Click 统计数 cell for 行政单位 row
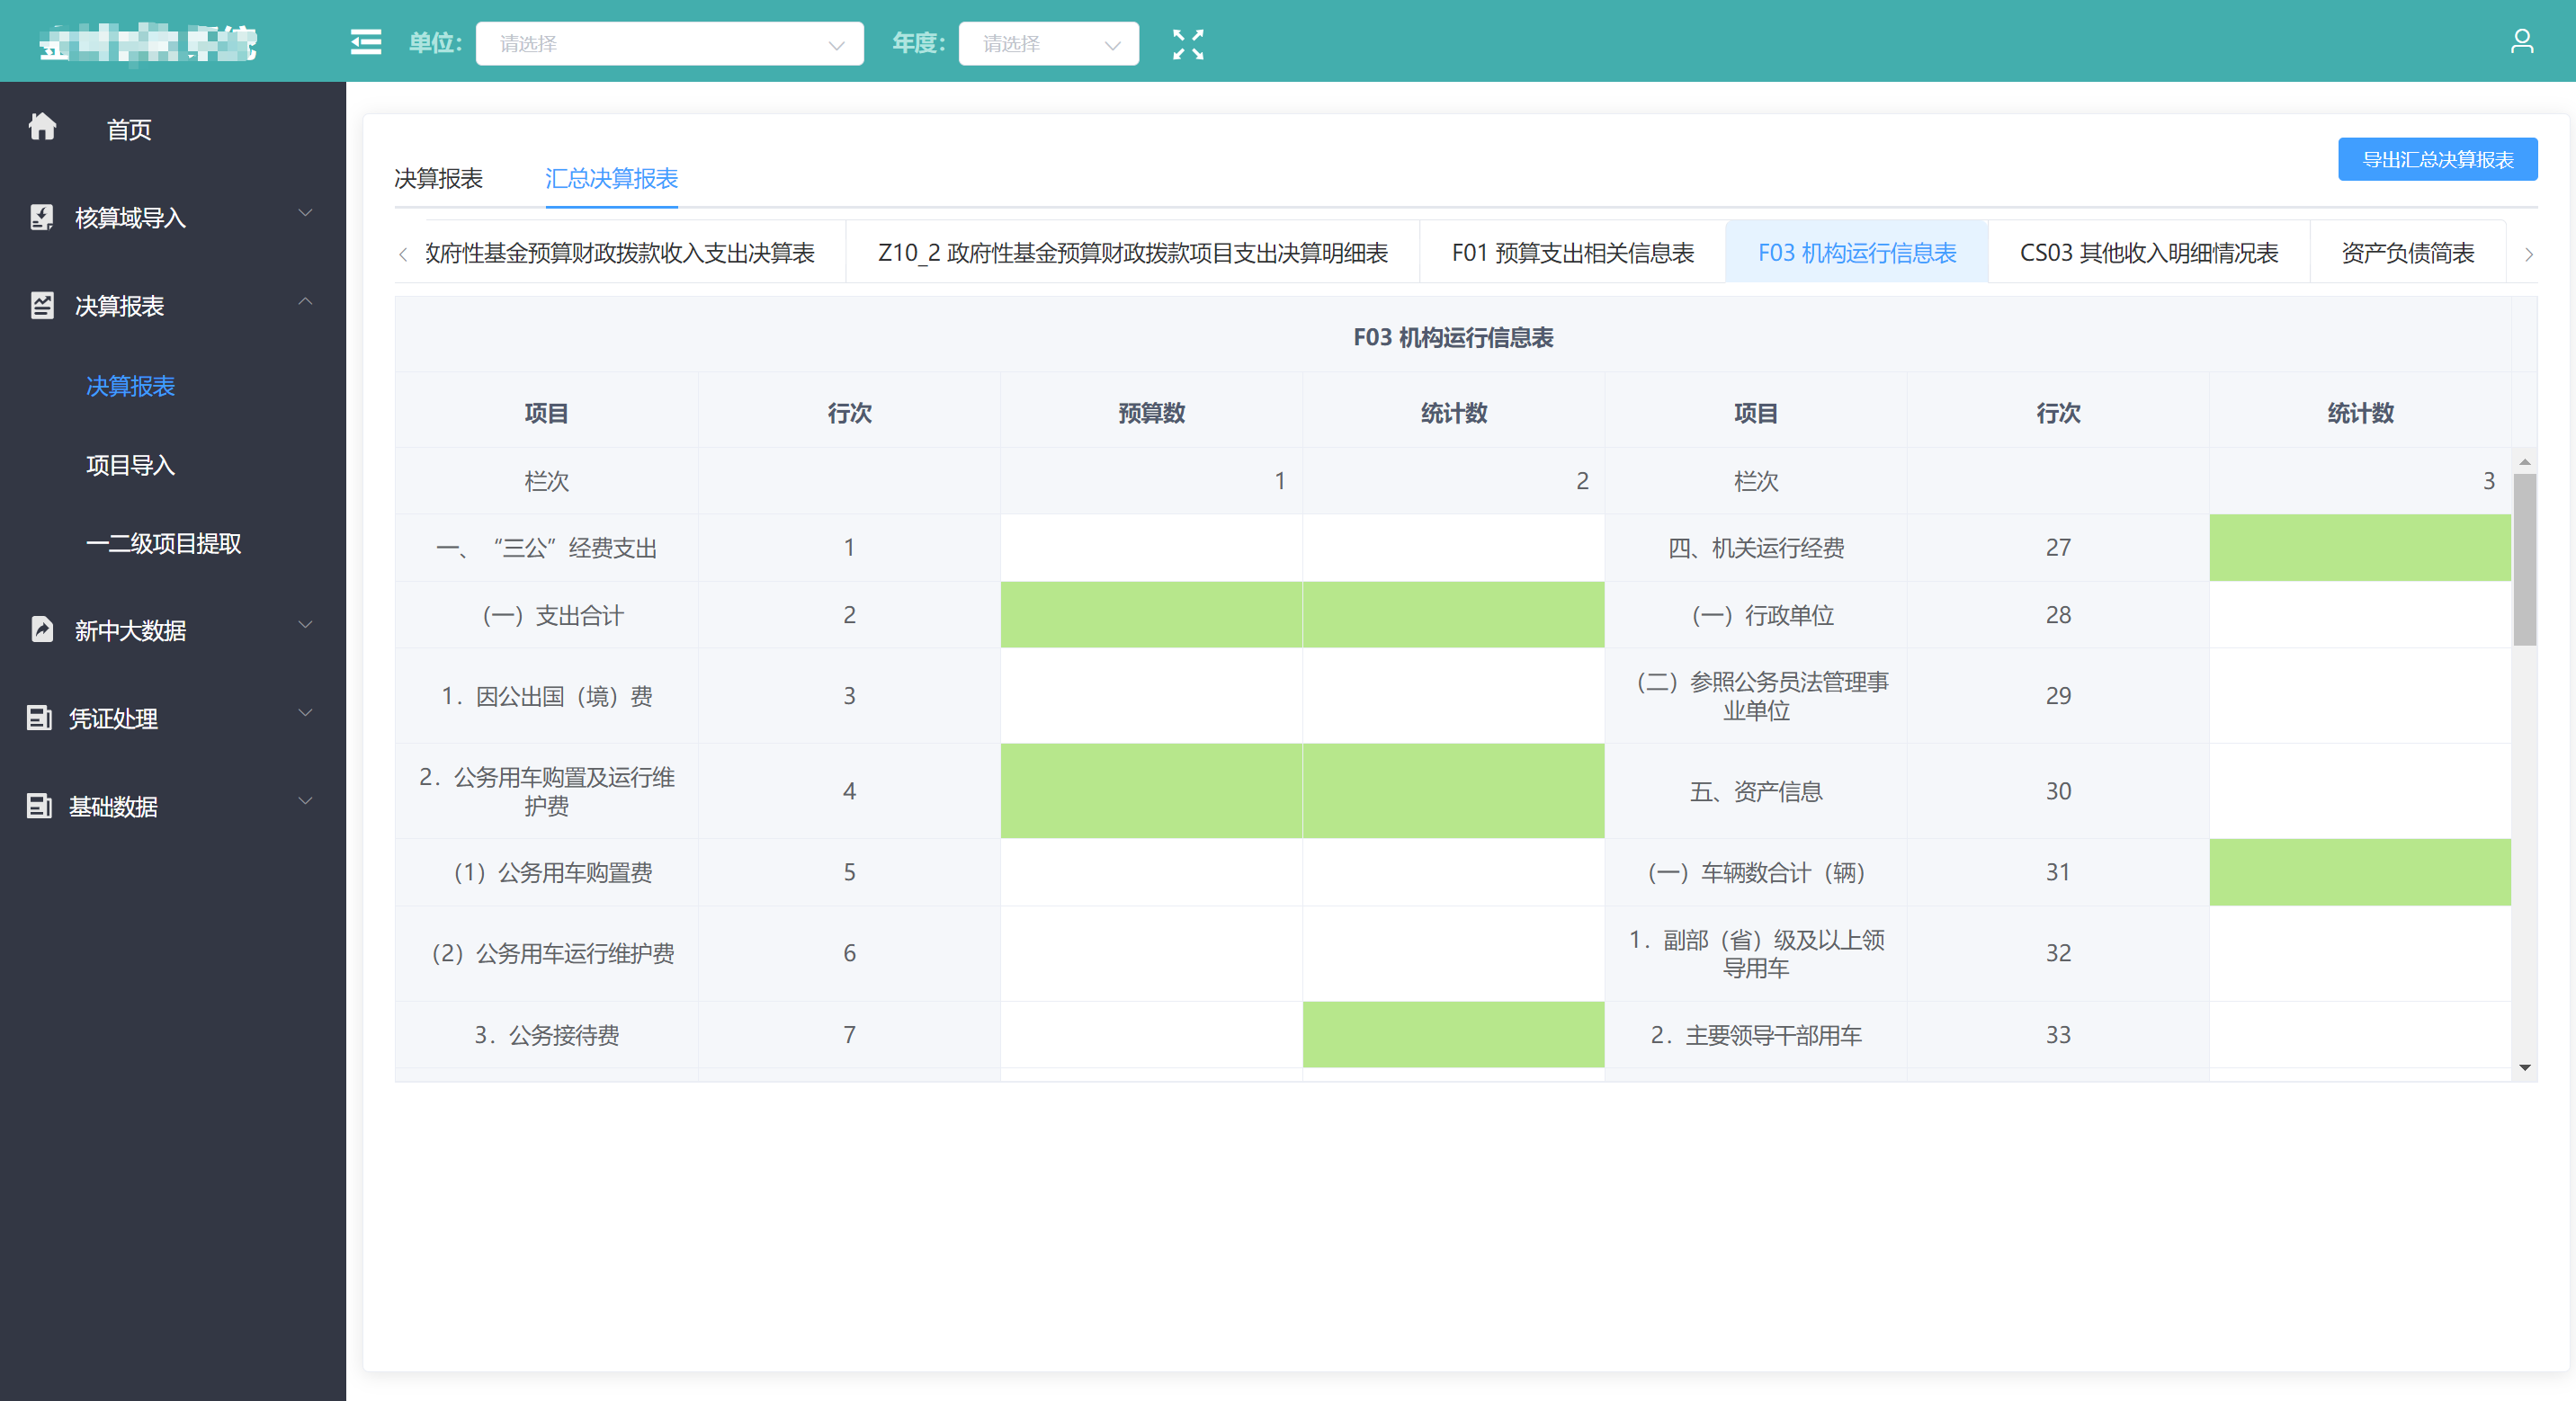 [x=2360, y=615]
